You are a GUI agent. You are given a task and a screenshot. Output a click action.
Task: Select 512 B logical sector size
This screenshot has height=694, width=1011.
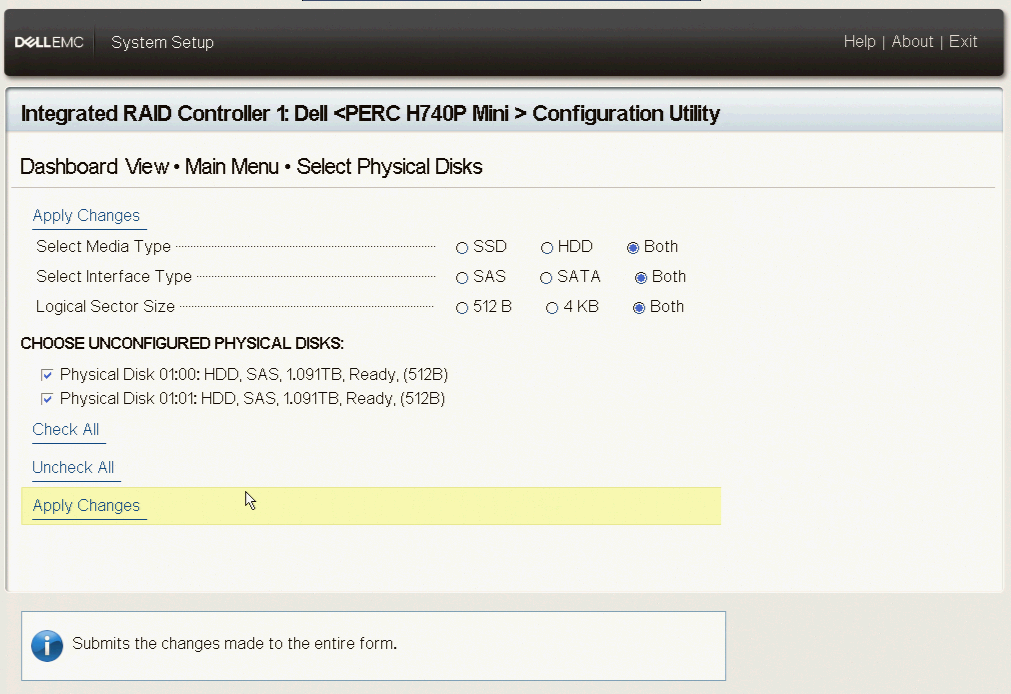tap(462, 308)
